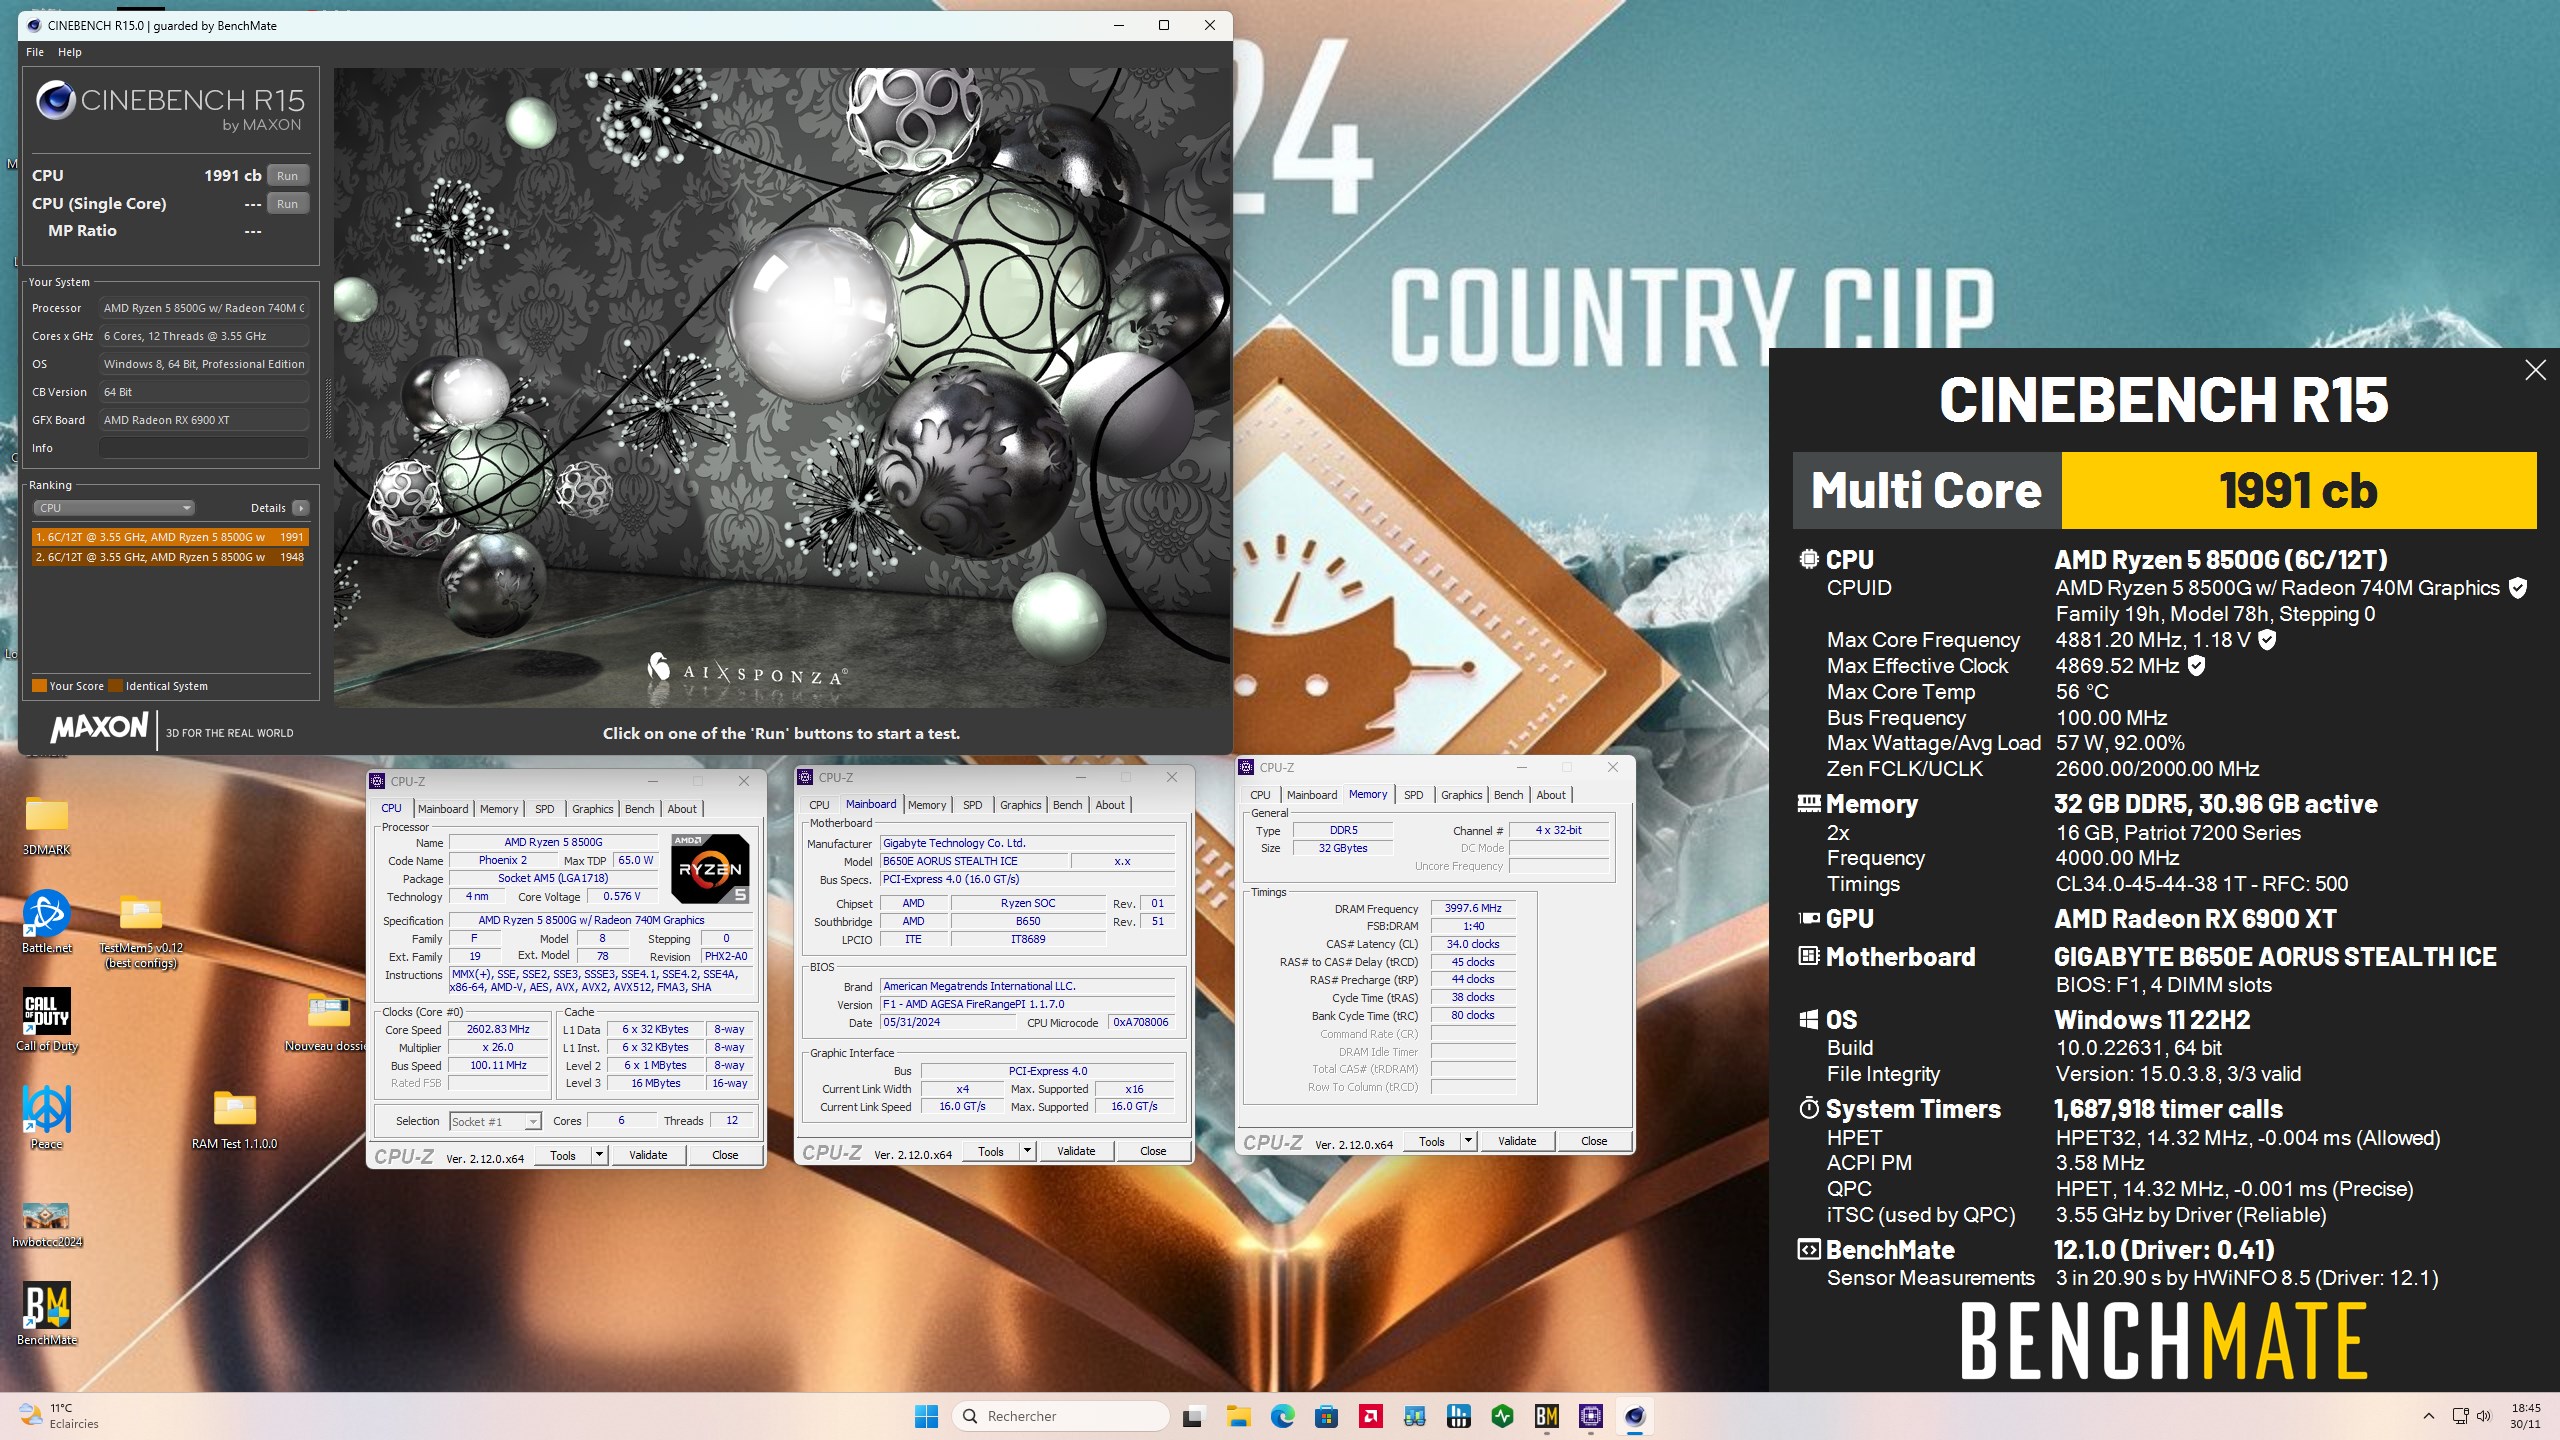Open the green pulse monitor taskbar icon
Image resolution: width=2560 pixels, height=1440 pixels.
point(1502,1416)
